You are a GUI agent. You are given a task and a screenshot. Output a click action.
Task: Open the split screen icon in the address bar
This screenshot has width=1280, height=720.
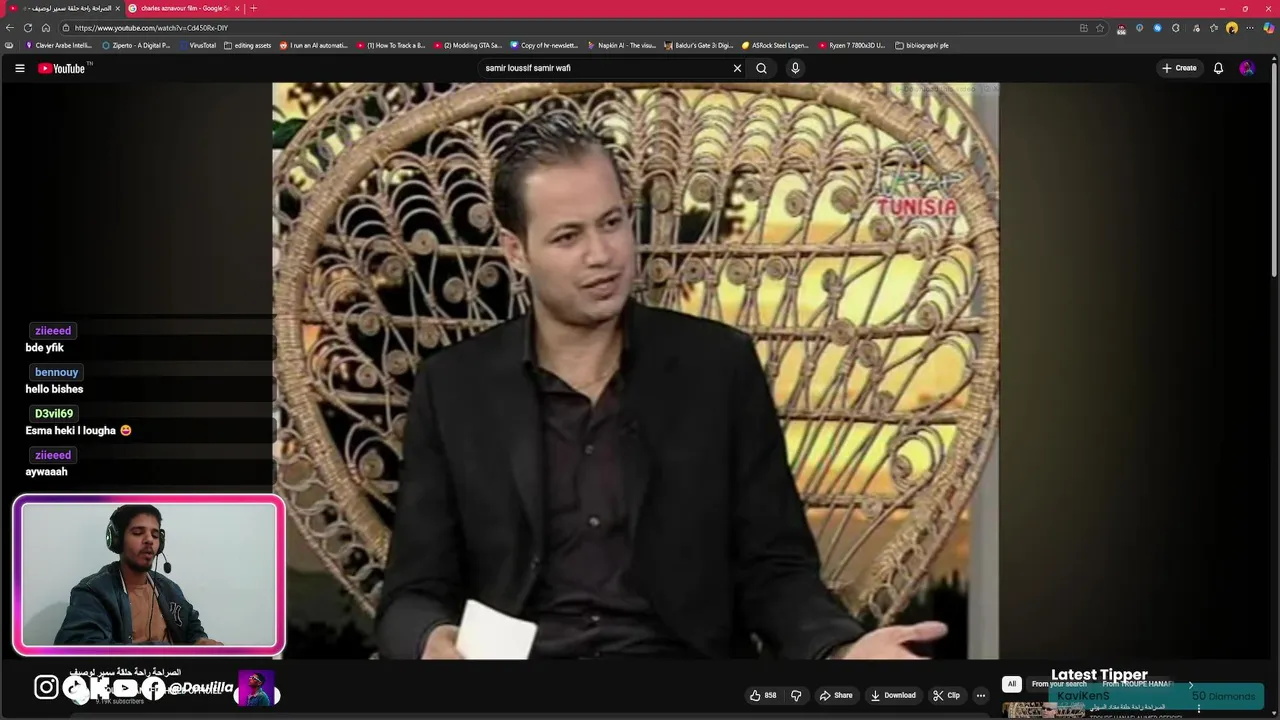1084,28
